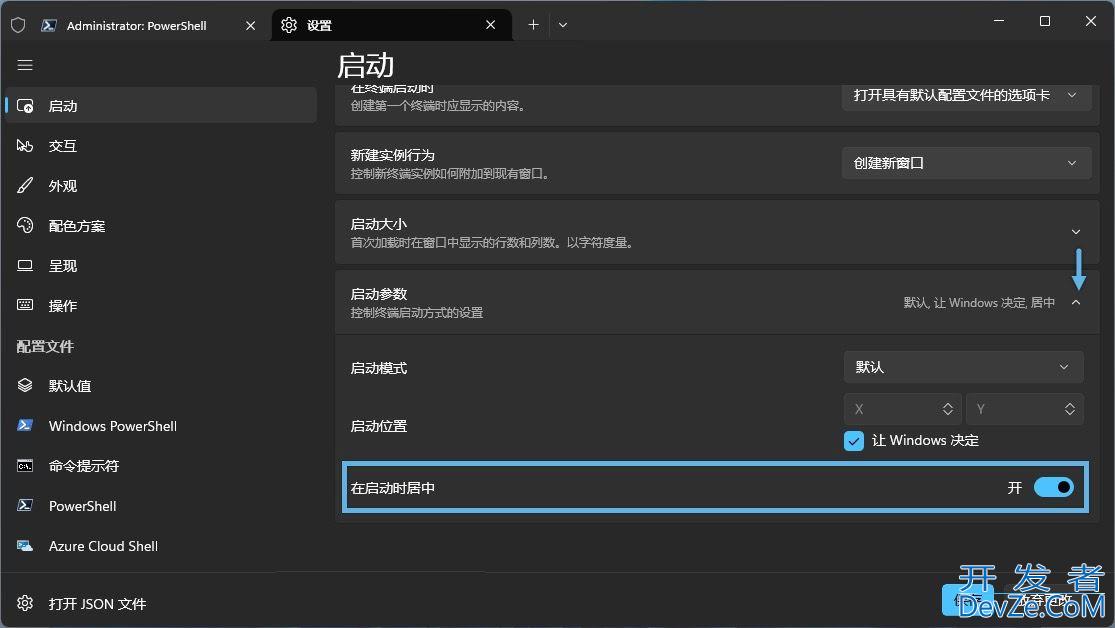Viewport: 1115px width, 628px height.
Task: Select 呈现 in the sidebar
Action: pyautogui.click(x=161, y=265)
